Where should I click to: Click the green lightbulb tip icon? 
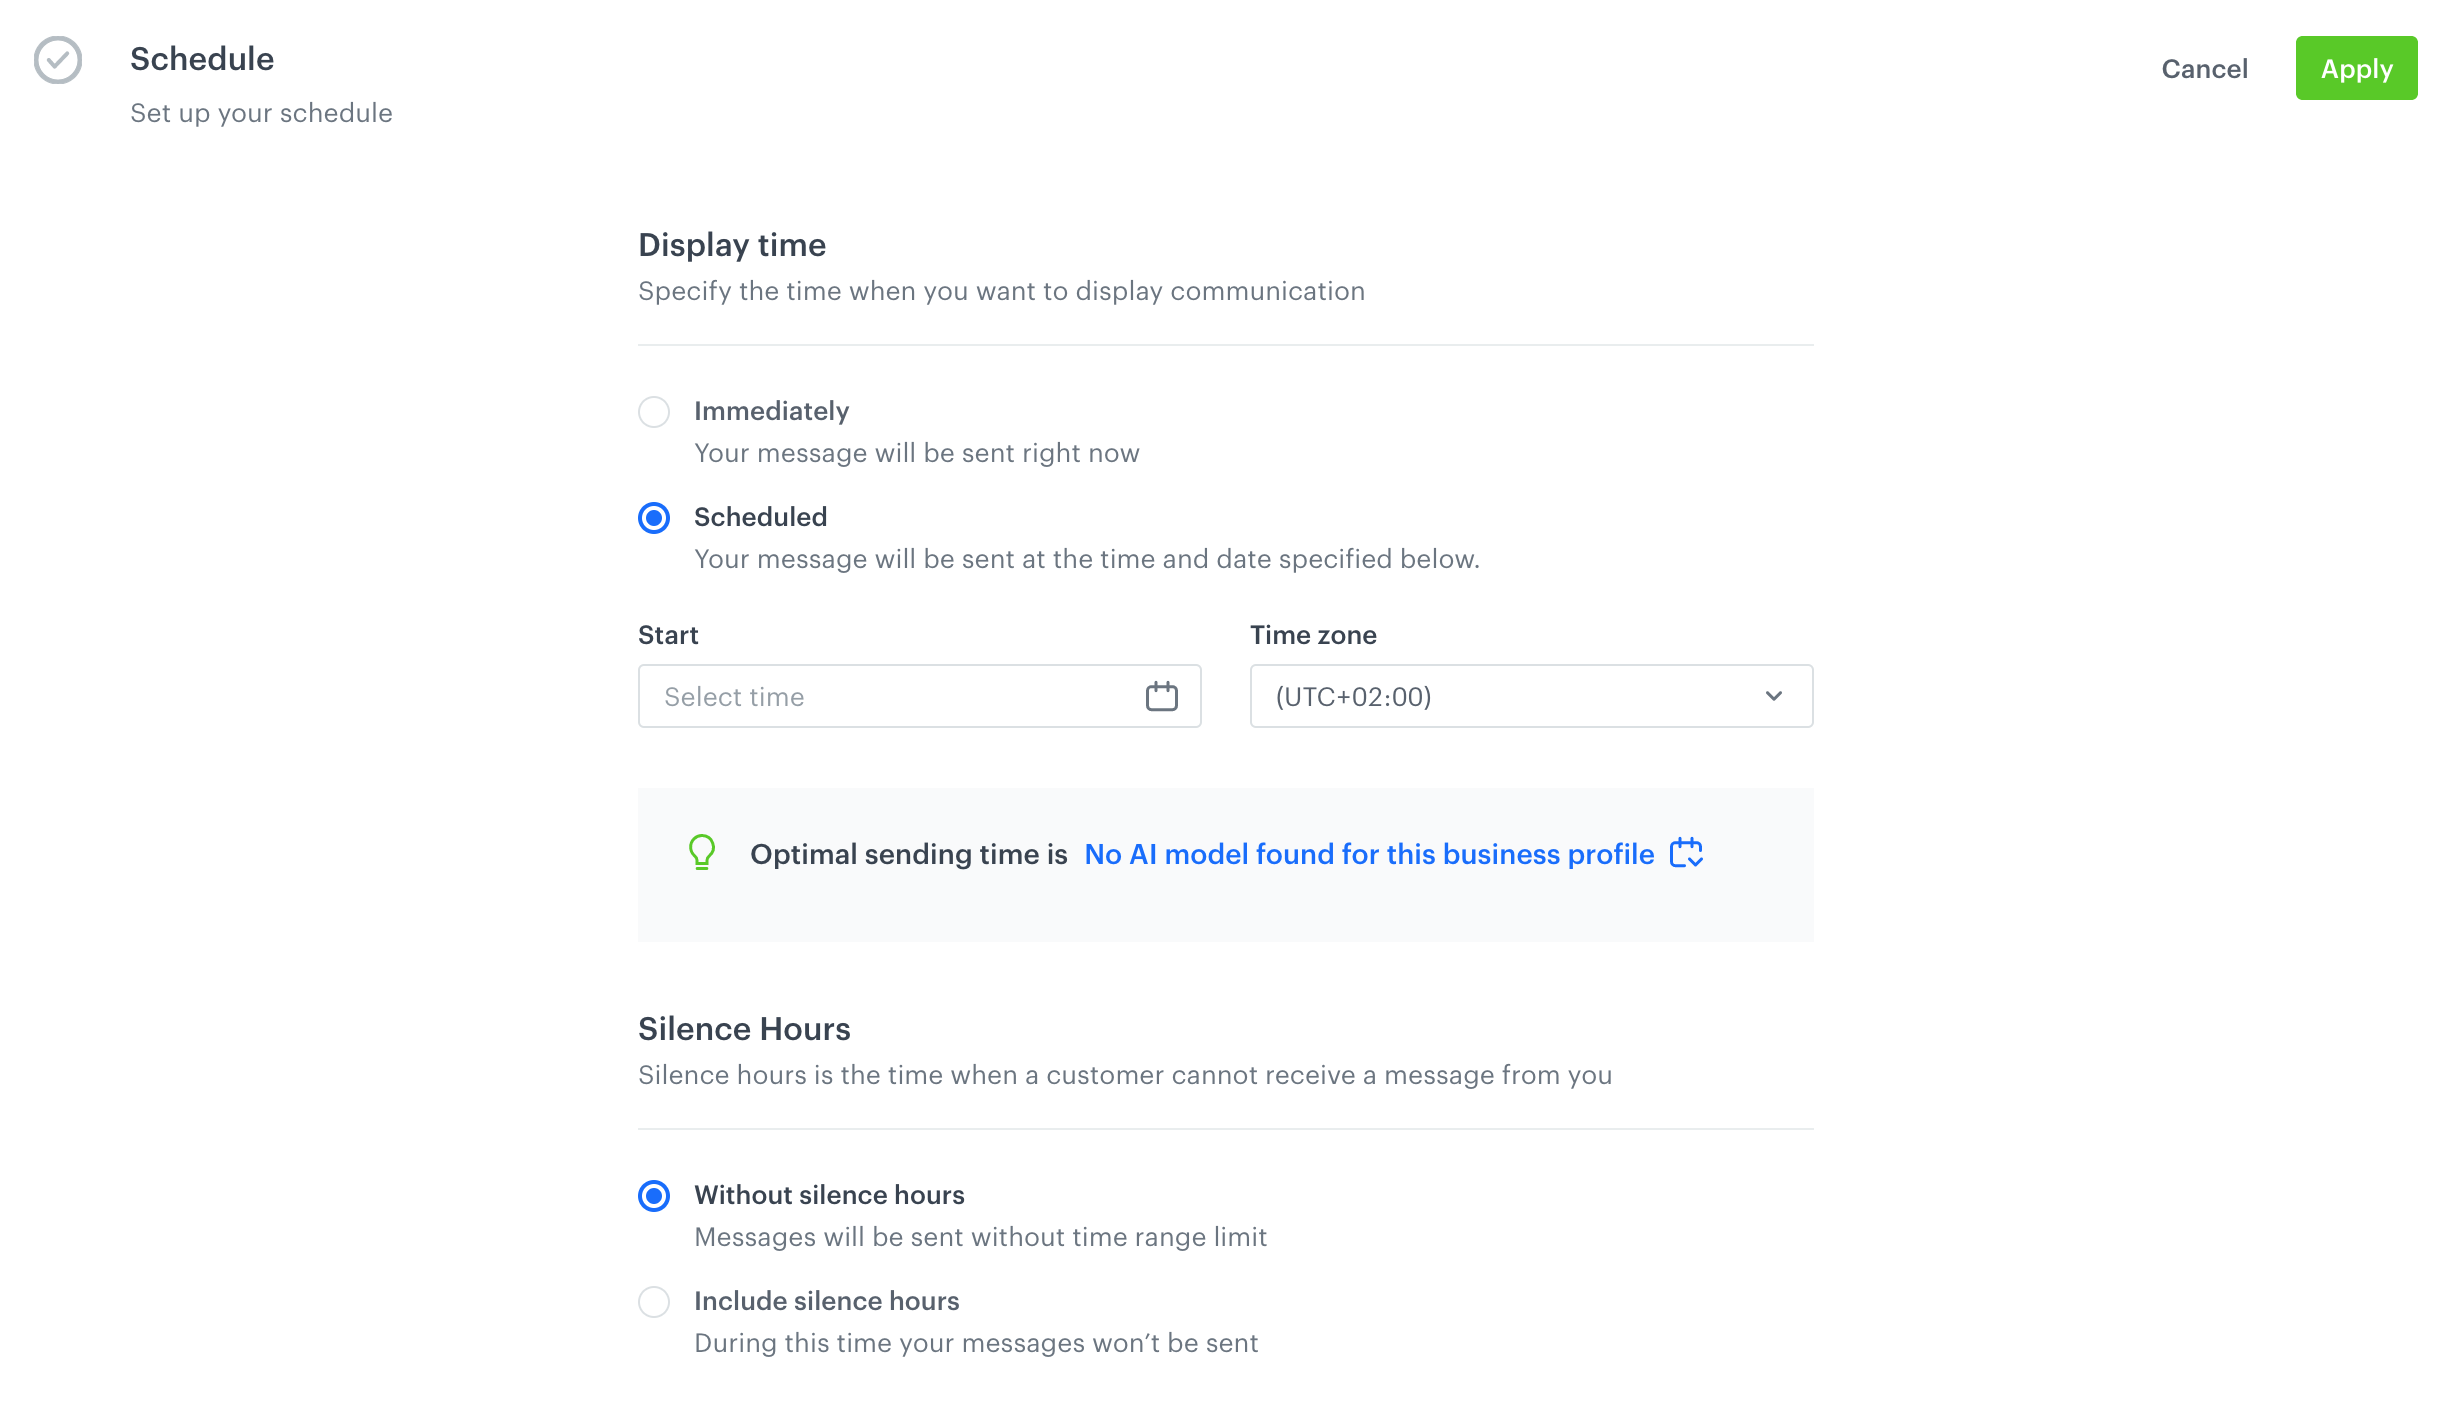click(702, 853)
